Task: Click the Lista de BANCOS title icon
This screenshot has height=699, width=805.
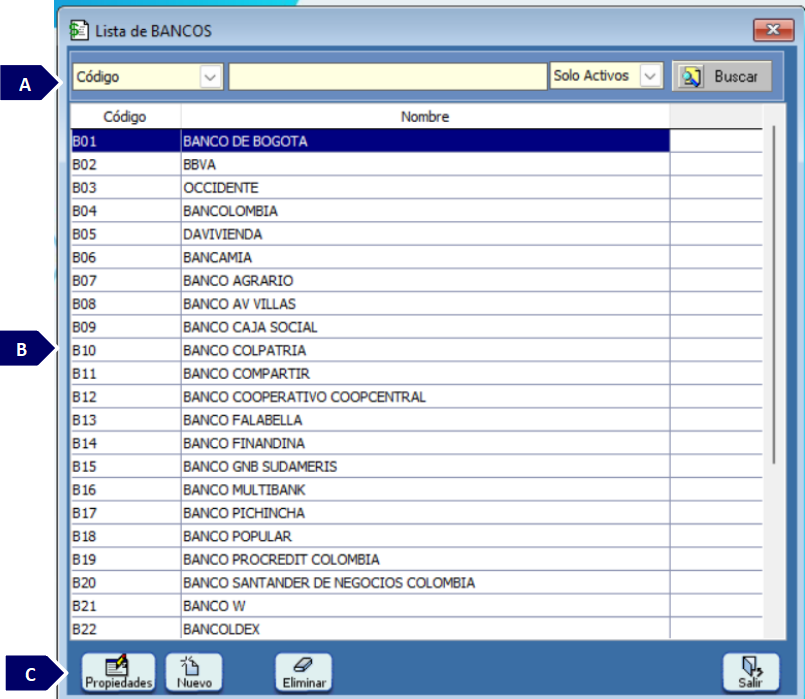Action: point(79,31)
